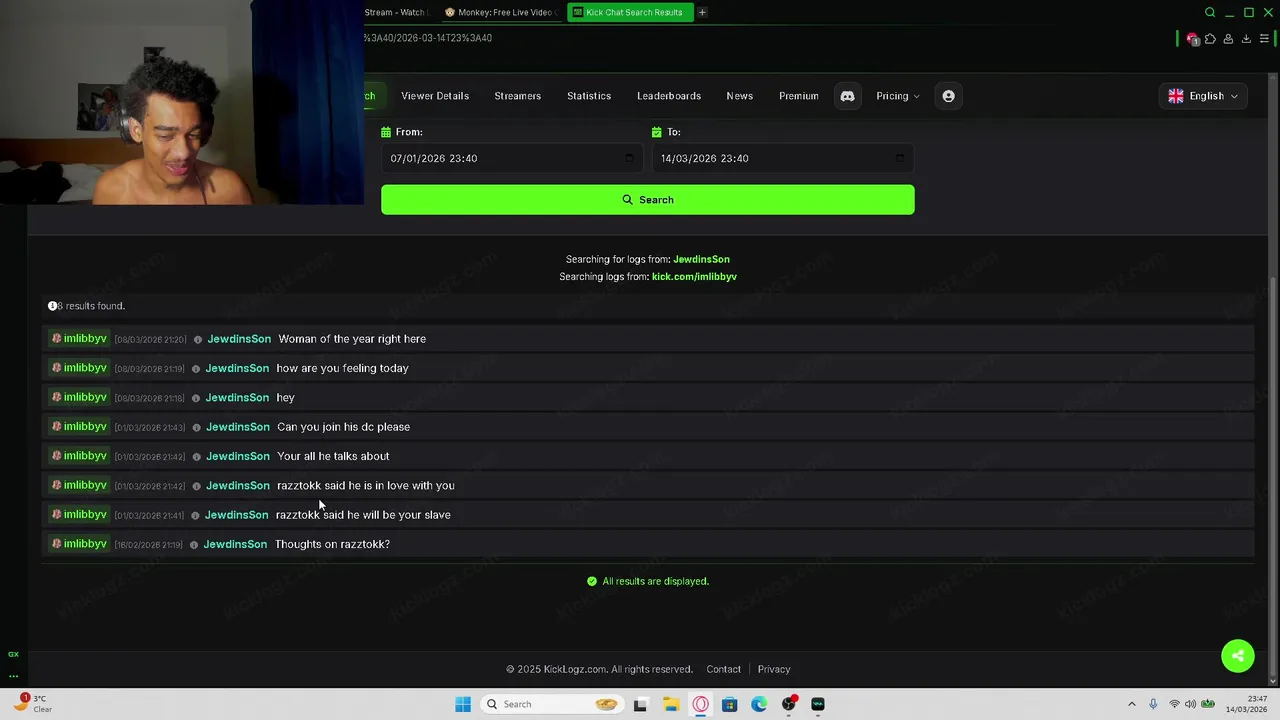This screenshot has height=720, width=1280.
Task: Click the Windows taskbar Search box
Action: tap(550, 704)
